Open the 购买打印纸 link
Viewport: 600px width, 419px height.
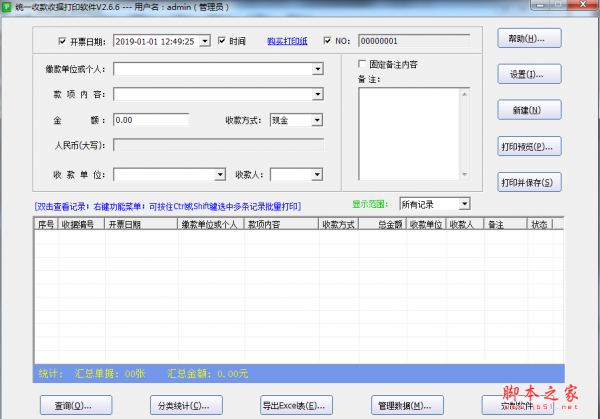point(287,42)
